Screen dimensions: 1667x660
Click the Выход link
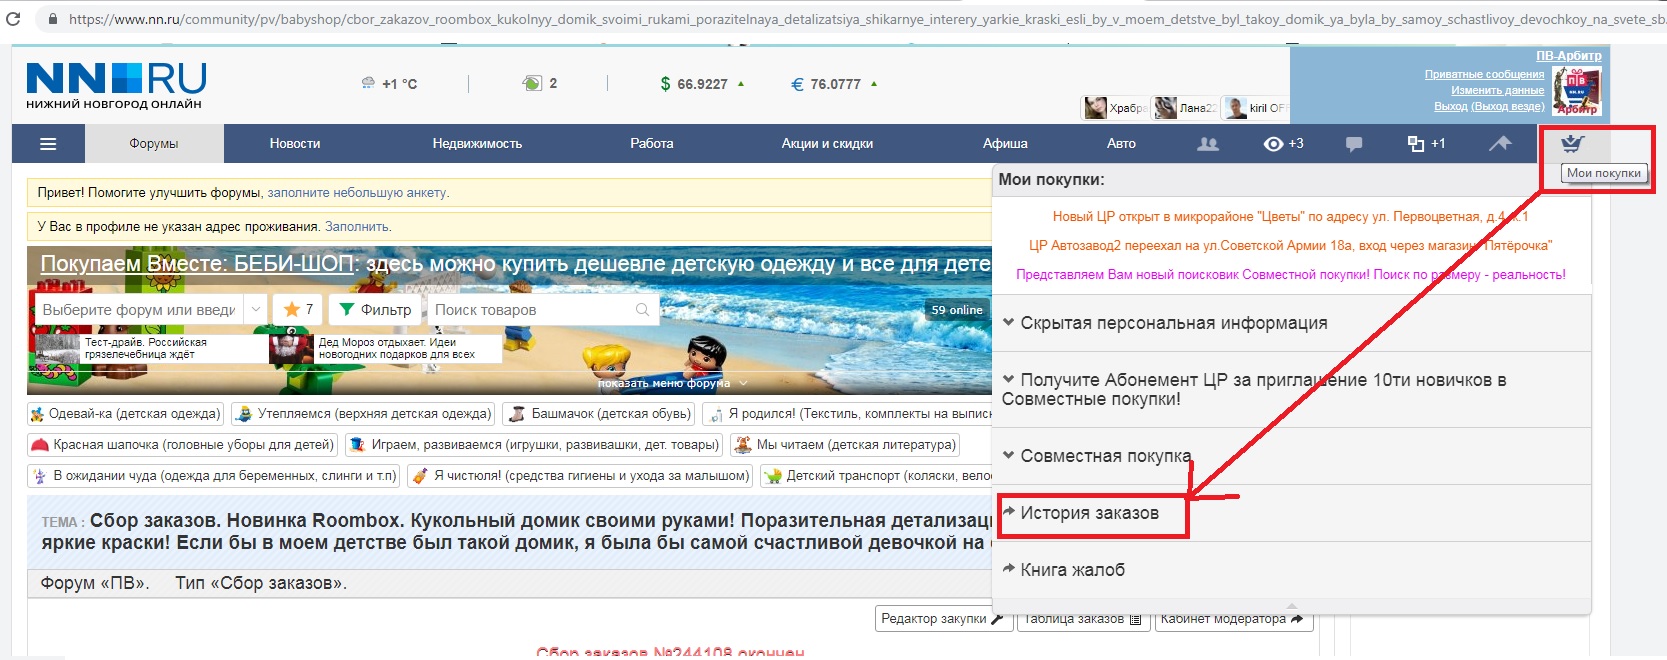pos(1450,106)
